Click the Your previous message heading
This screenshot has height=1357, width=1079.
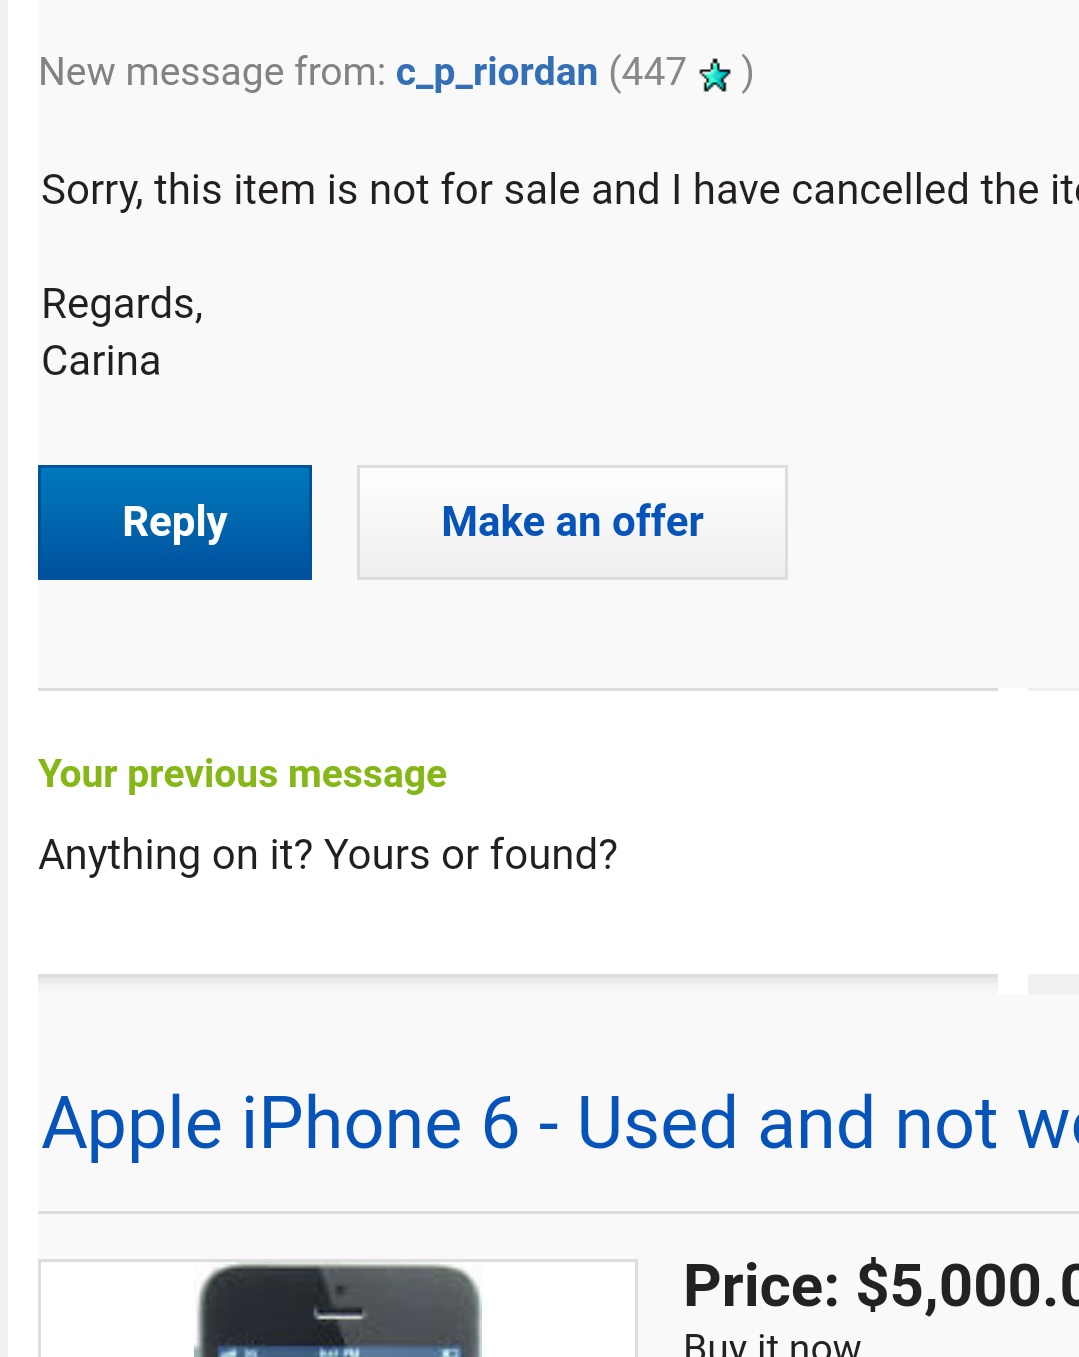click(x=242, y=774)
